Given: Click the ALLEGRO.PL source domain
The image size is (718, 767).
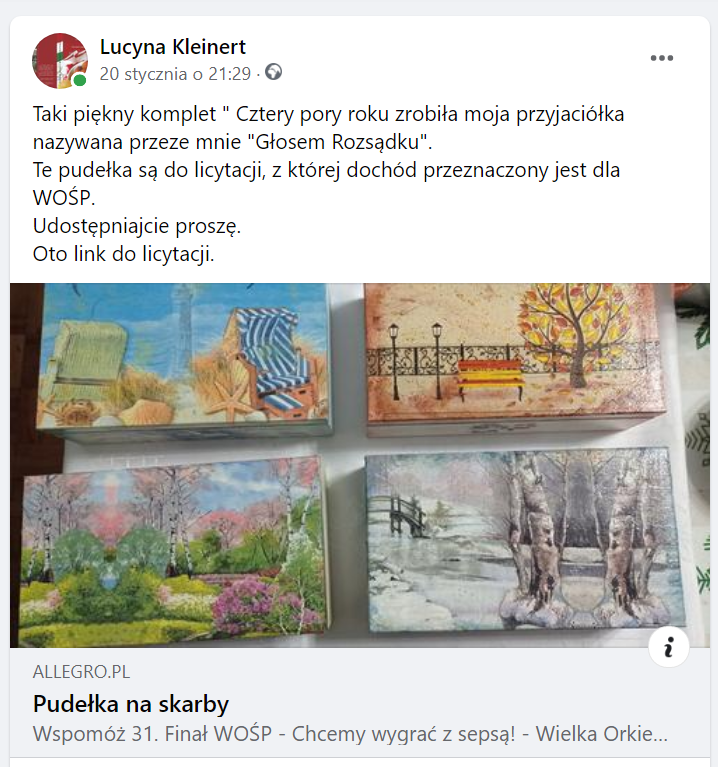Looking at the screenshot, I should point(81,672).
